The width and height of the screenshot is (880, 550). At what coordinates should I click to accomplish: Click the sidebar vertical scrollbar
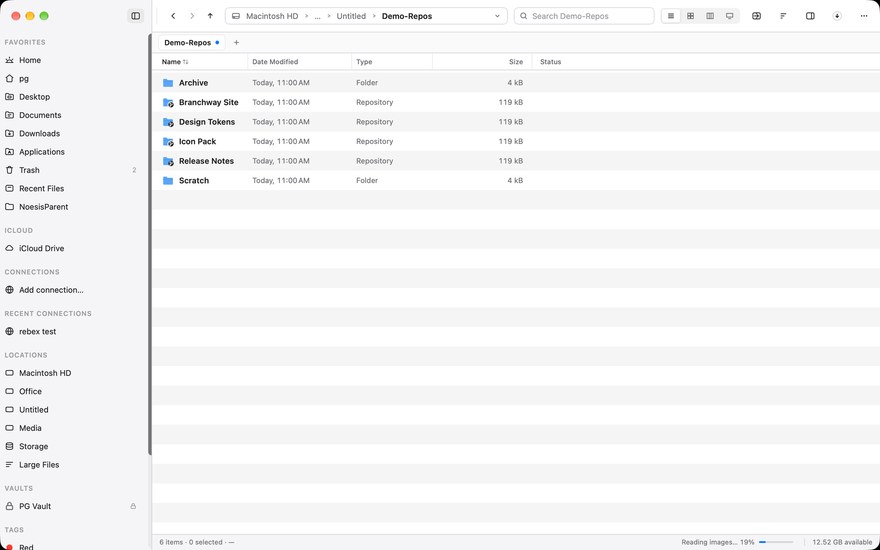coord(150,244)
